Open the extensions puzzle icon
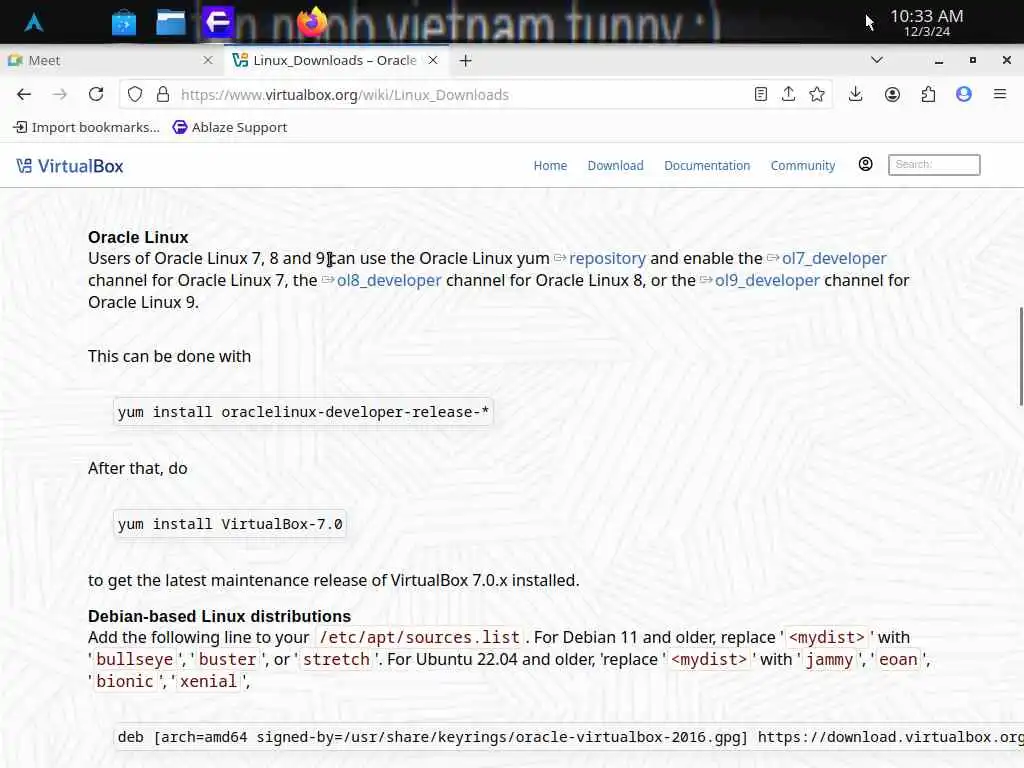The height and width of the screenshot is (768, 1024). (928, 95)
